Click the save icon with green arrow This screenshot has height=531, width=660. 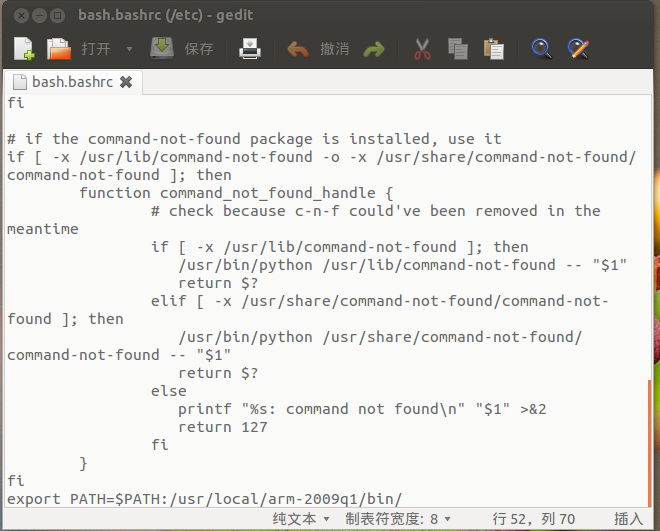pos(162,48)
